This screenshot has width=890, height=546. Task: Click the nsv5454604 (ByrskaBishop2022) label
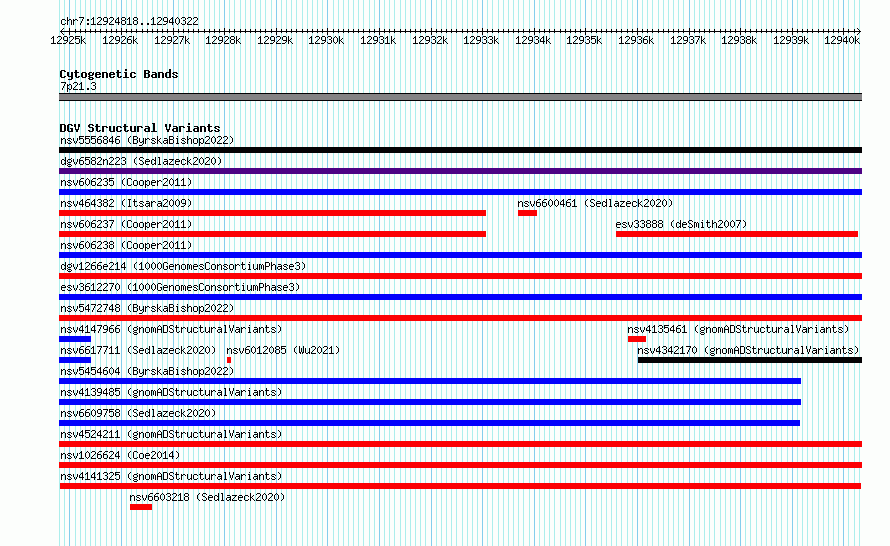point(147,371)
